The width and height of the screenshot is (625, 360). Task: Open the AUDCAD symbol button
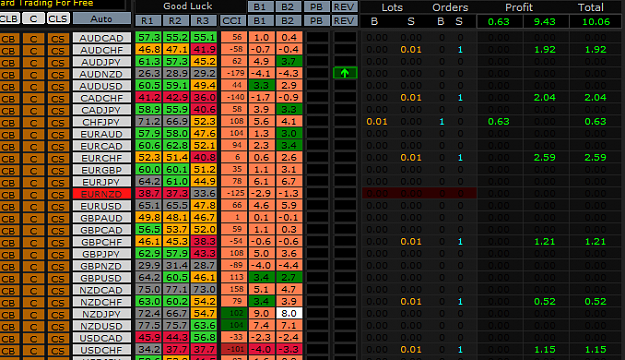[x=102, y=38]
